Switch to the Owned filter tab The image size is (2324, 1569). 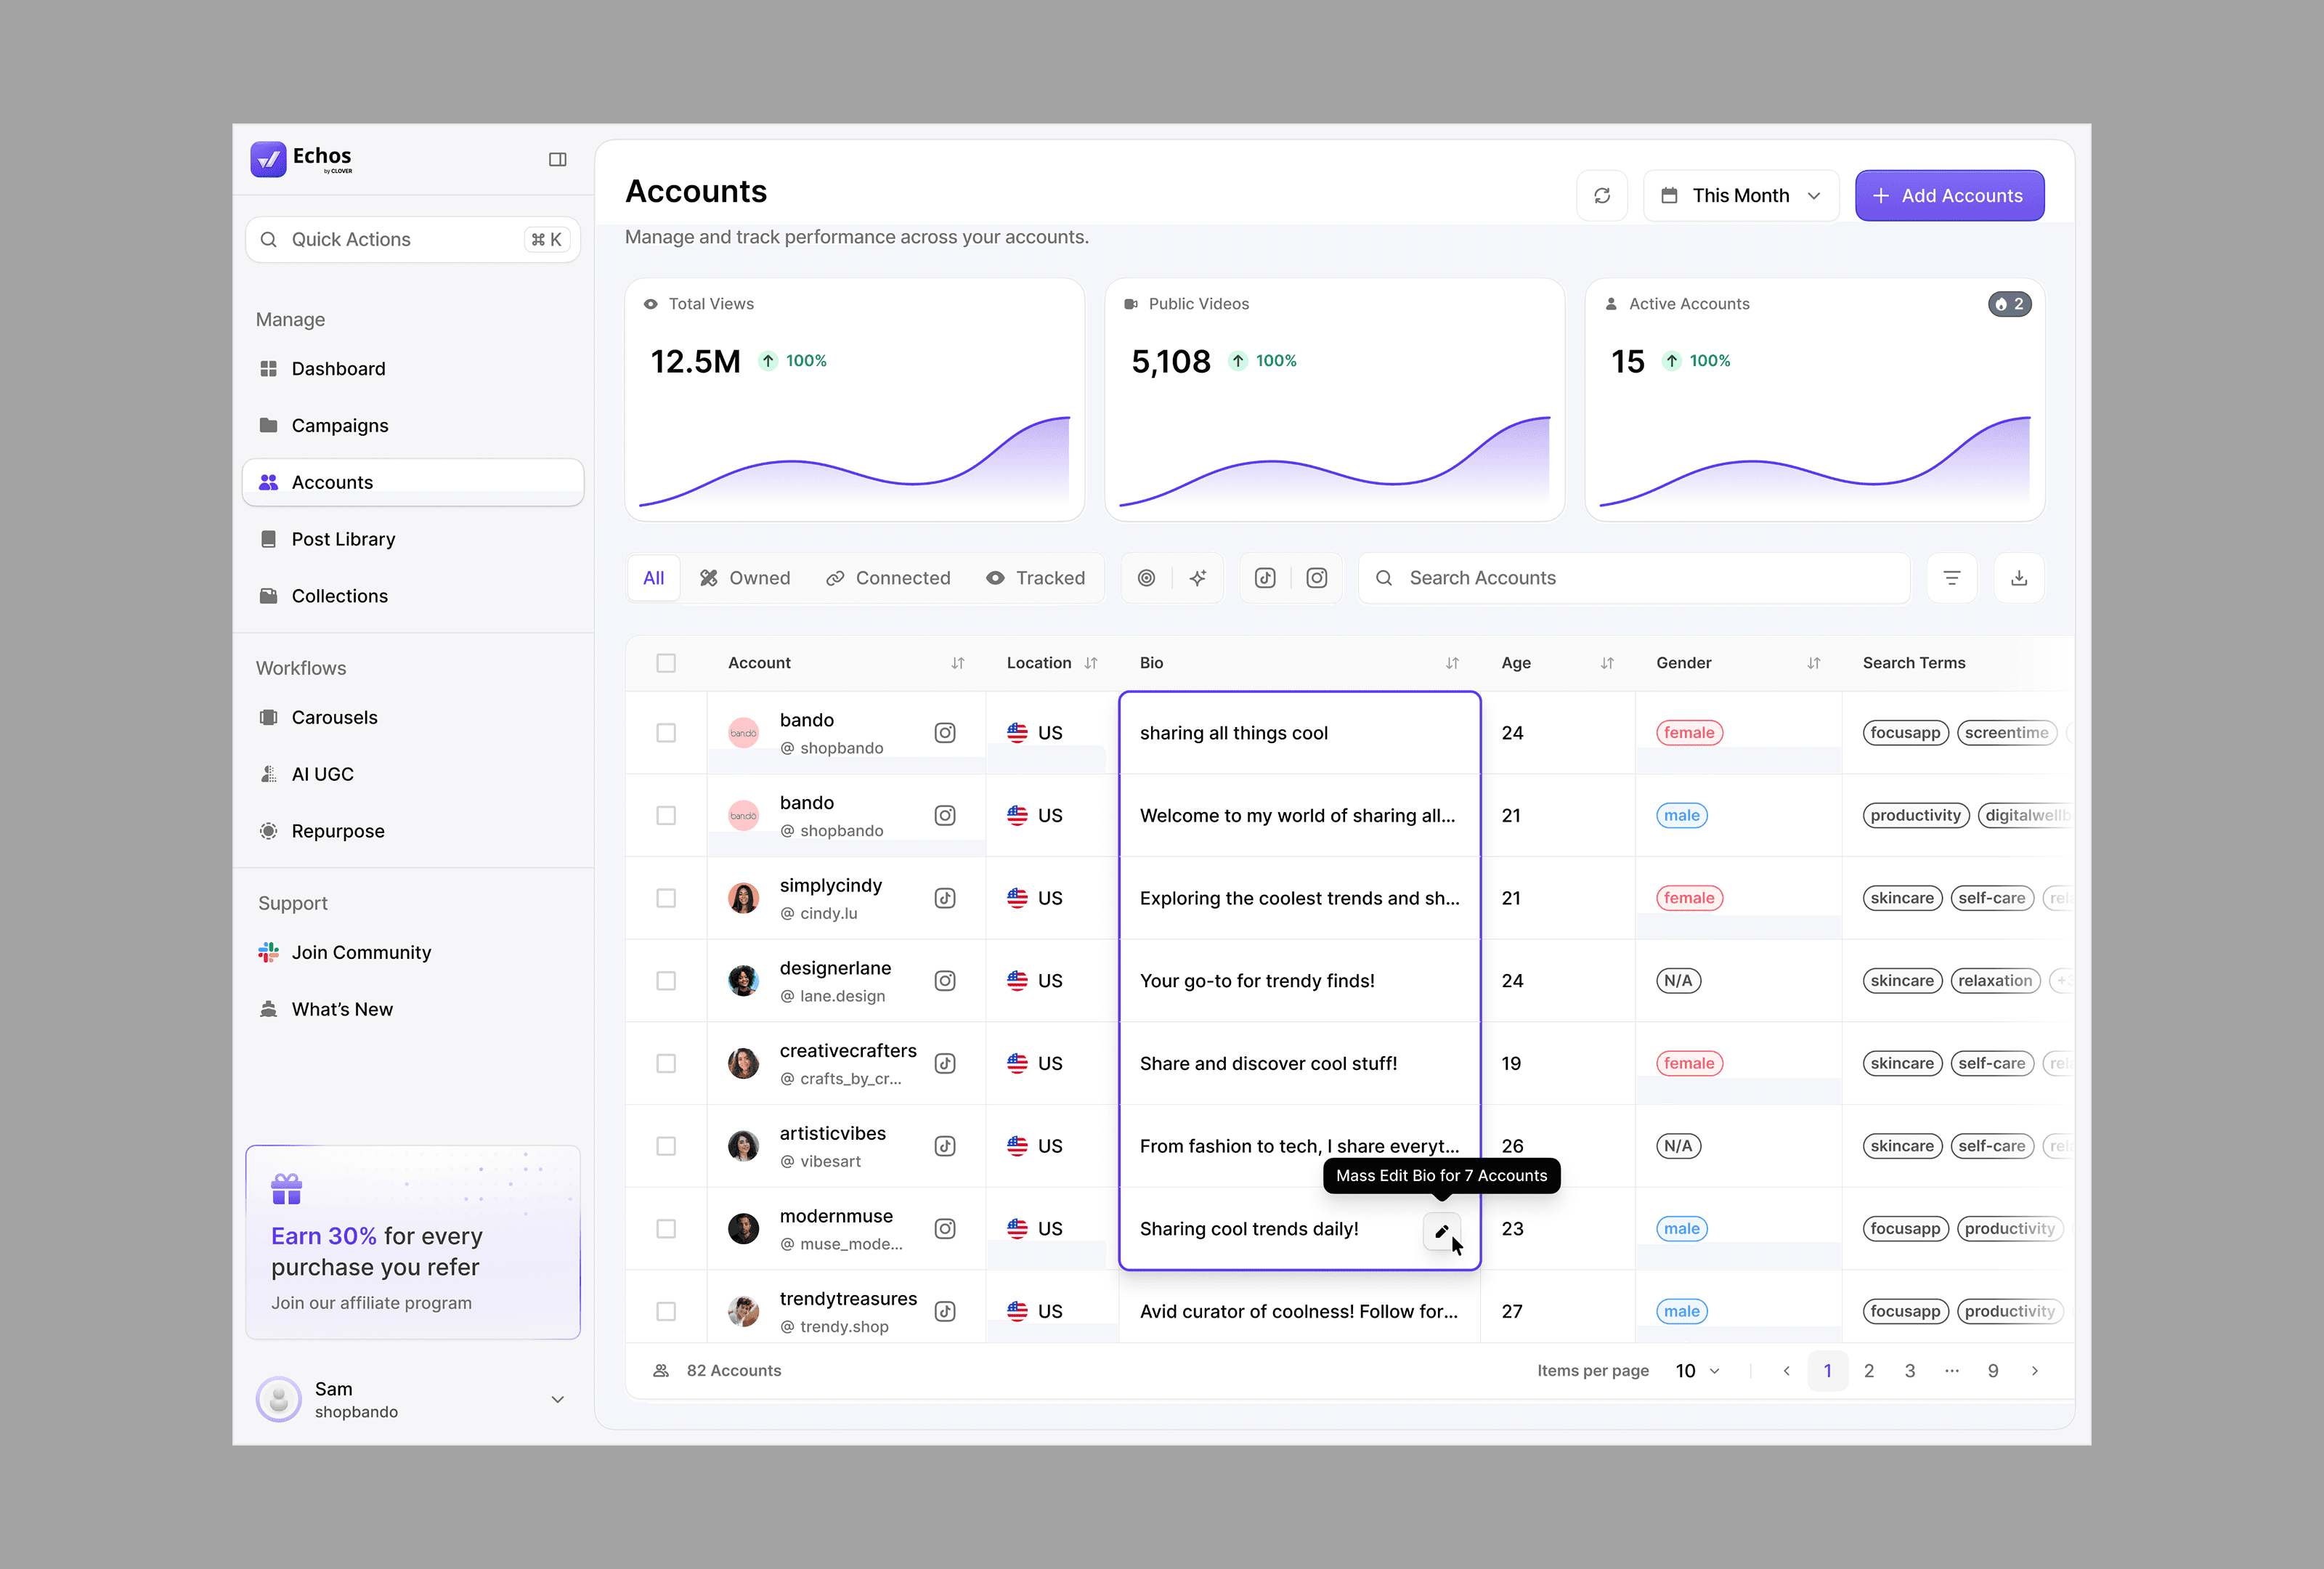point(745,578)
